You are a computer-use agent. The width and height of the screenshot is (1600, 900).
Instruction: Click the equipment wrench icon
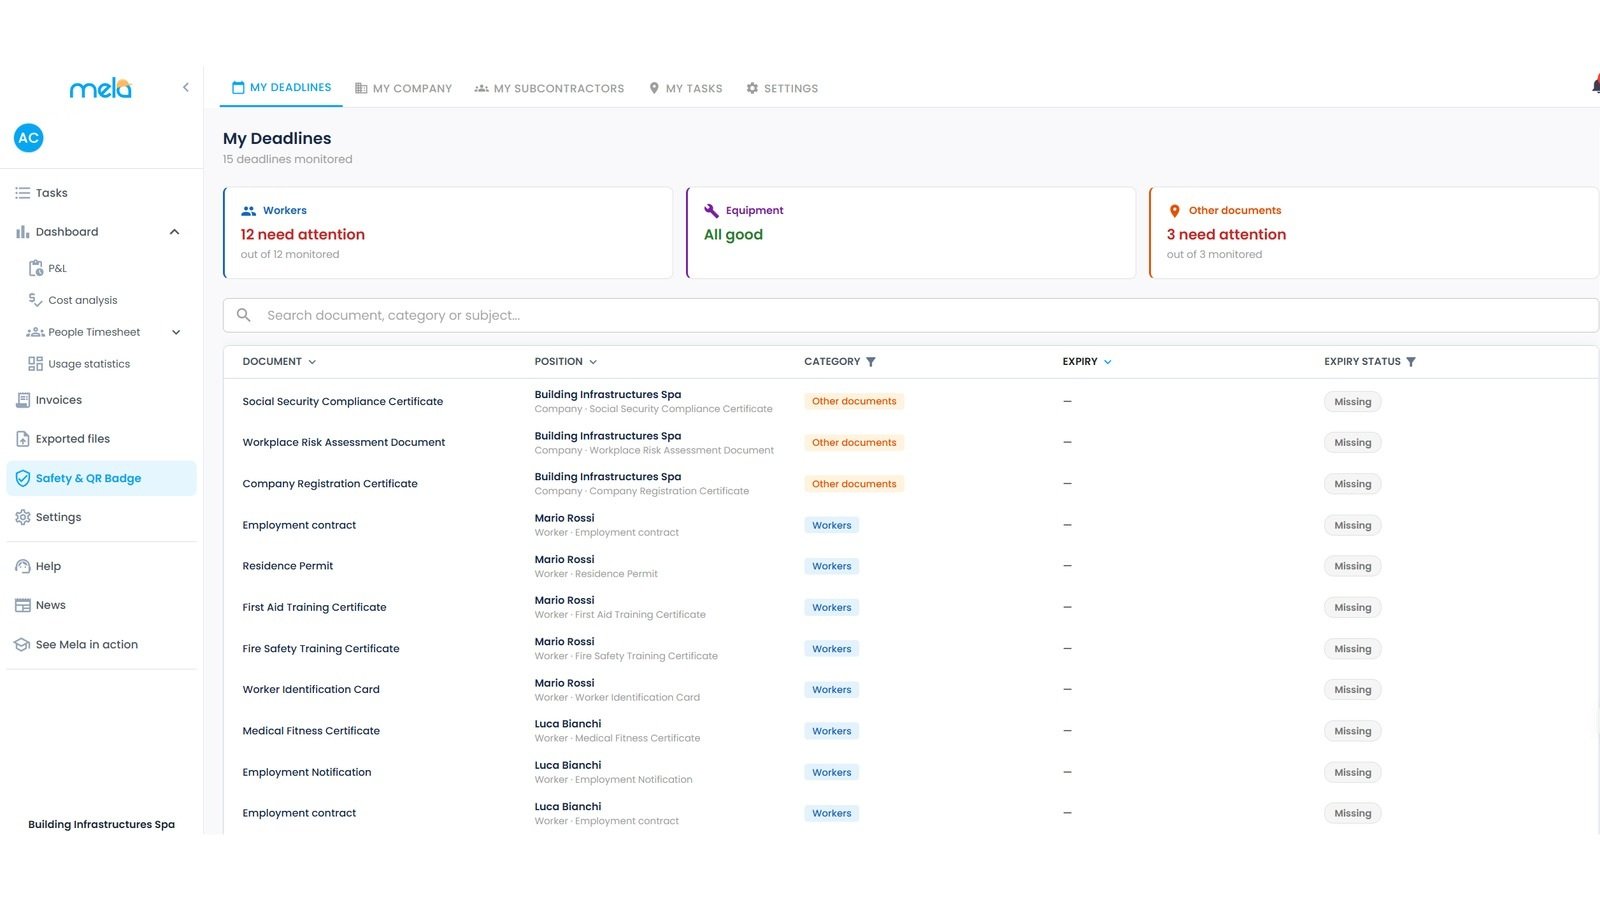[x=711, y=211]
